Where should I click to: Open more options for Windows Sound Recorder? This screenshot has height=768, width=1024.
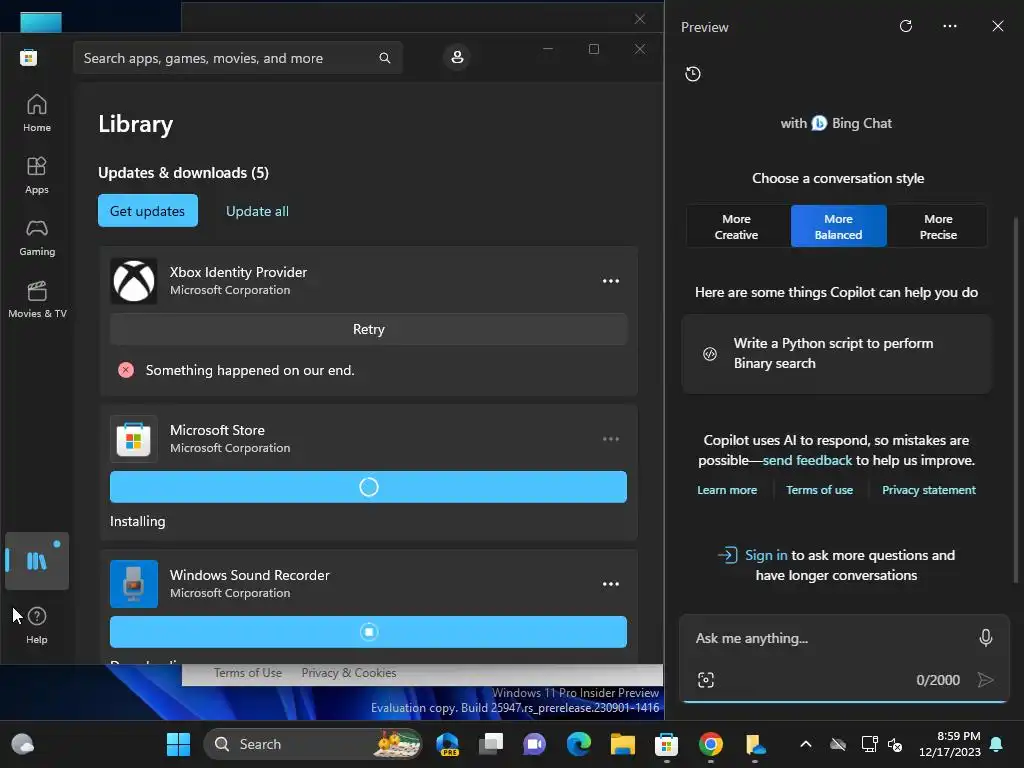coord(611,584)
